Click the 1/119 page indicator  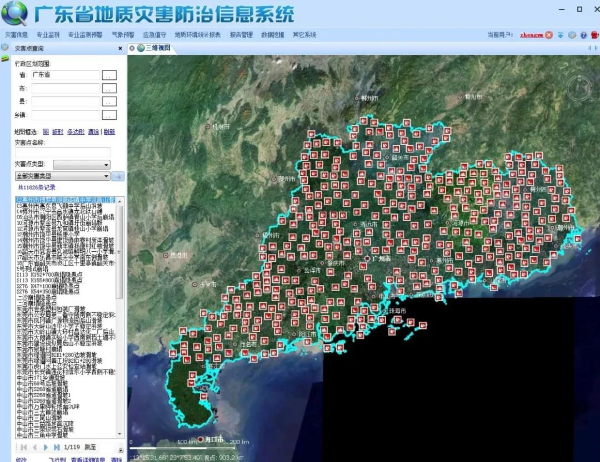[72, 447]
